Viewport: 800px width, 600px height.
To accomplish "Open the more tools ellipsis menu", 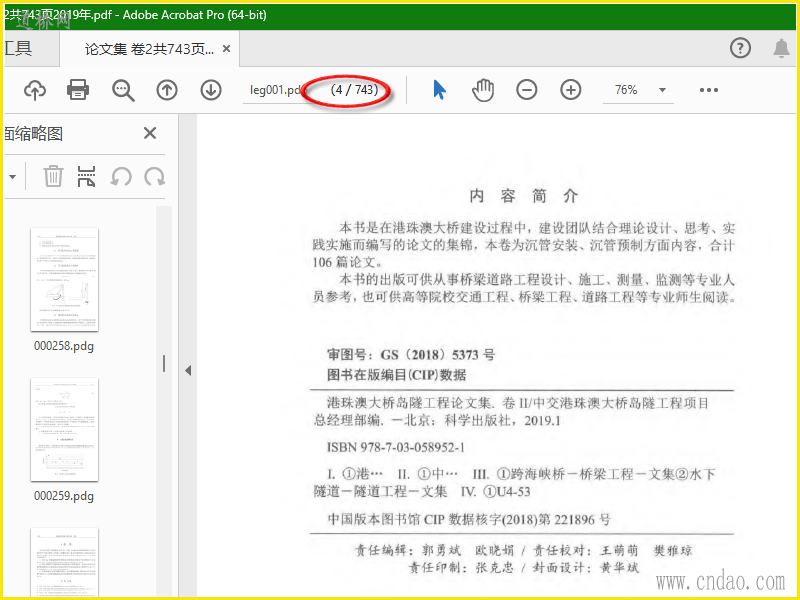I will pos(709,90).
